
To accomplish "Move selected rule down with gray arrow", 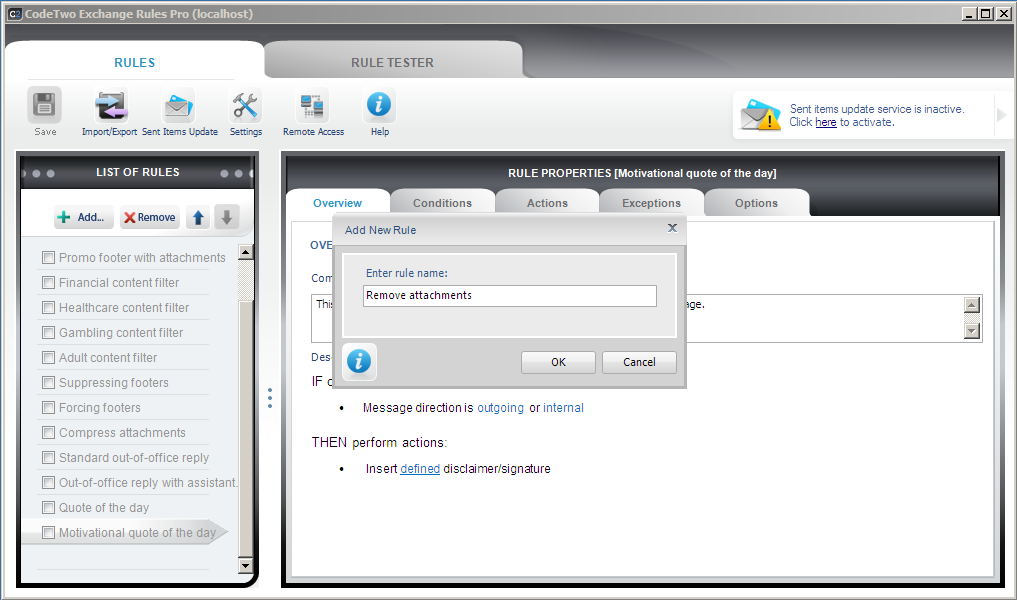I will (226, 217).
